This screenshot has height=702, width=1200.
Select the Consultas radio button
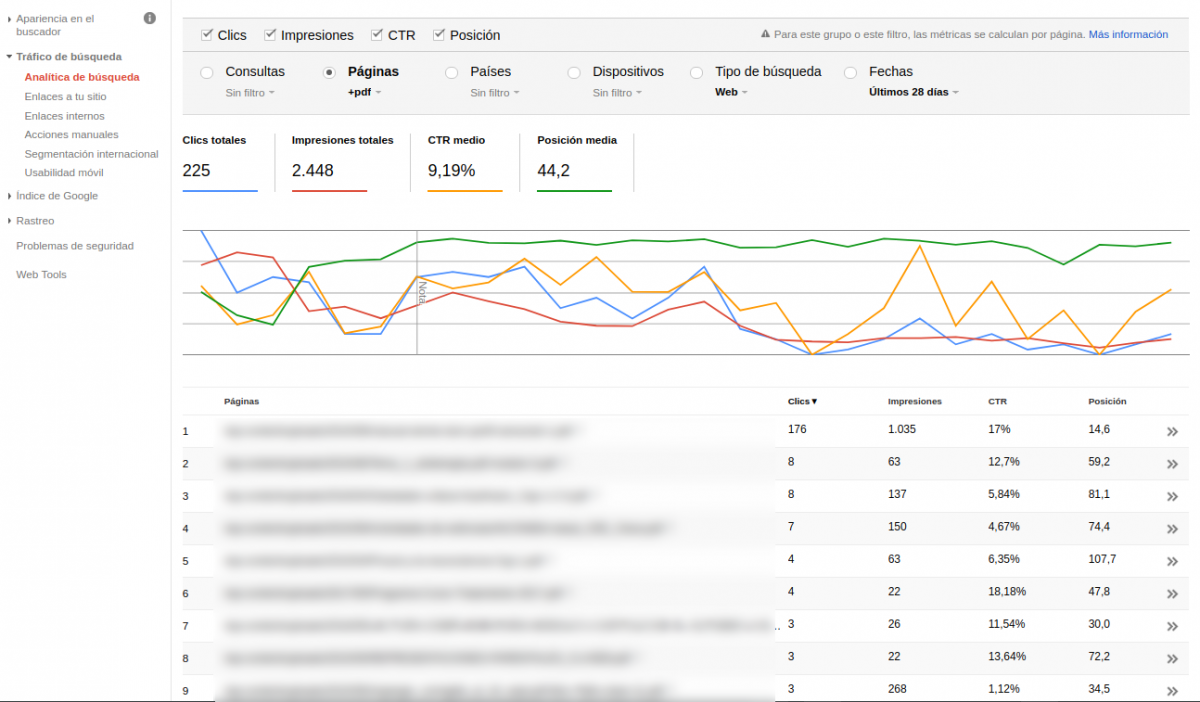[x=207, y=72]
